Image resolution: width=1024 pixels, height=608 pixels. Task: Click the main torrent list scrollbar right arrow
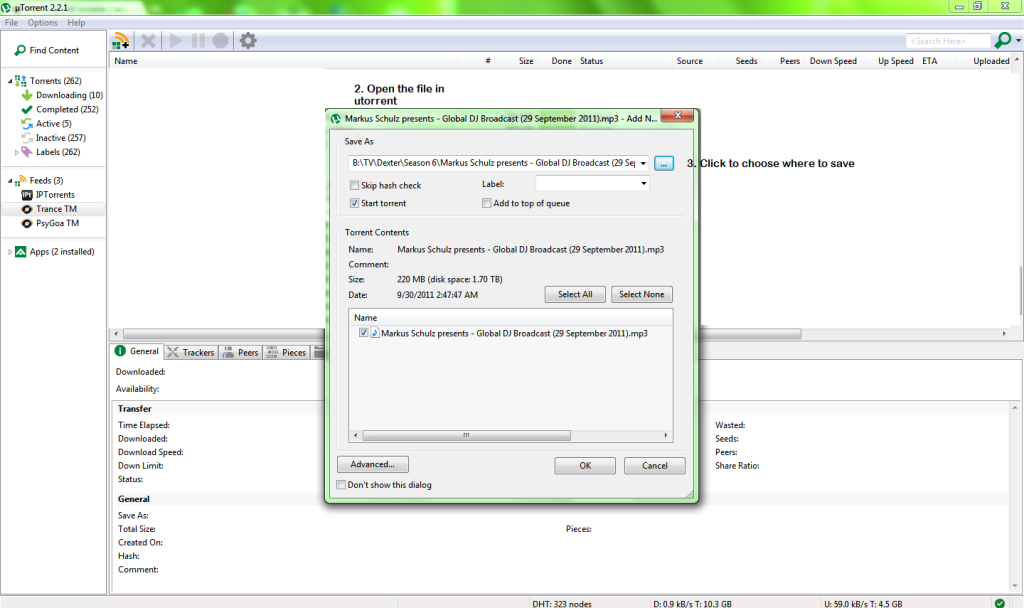[1004, 334]
